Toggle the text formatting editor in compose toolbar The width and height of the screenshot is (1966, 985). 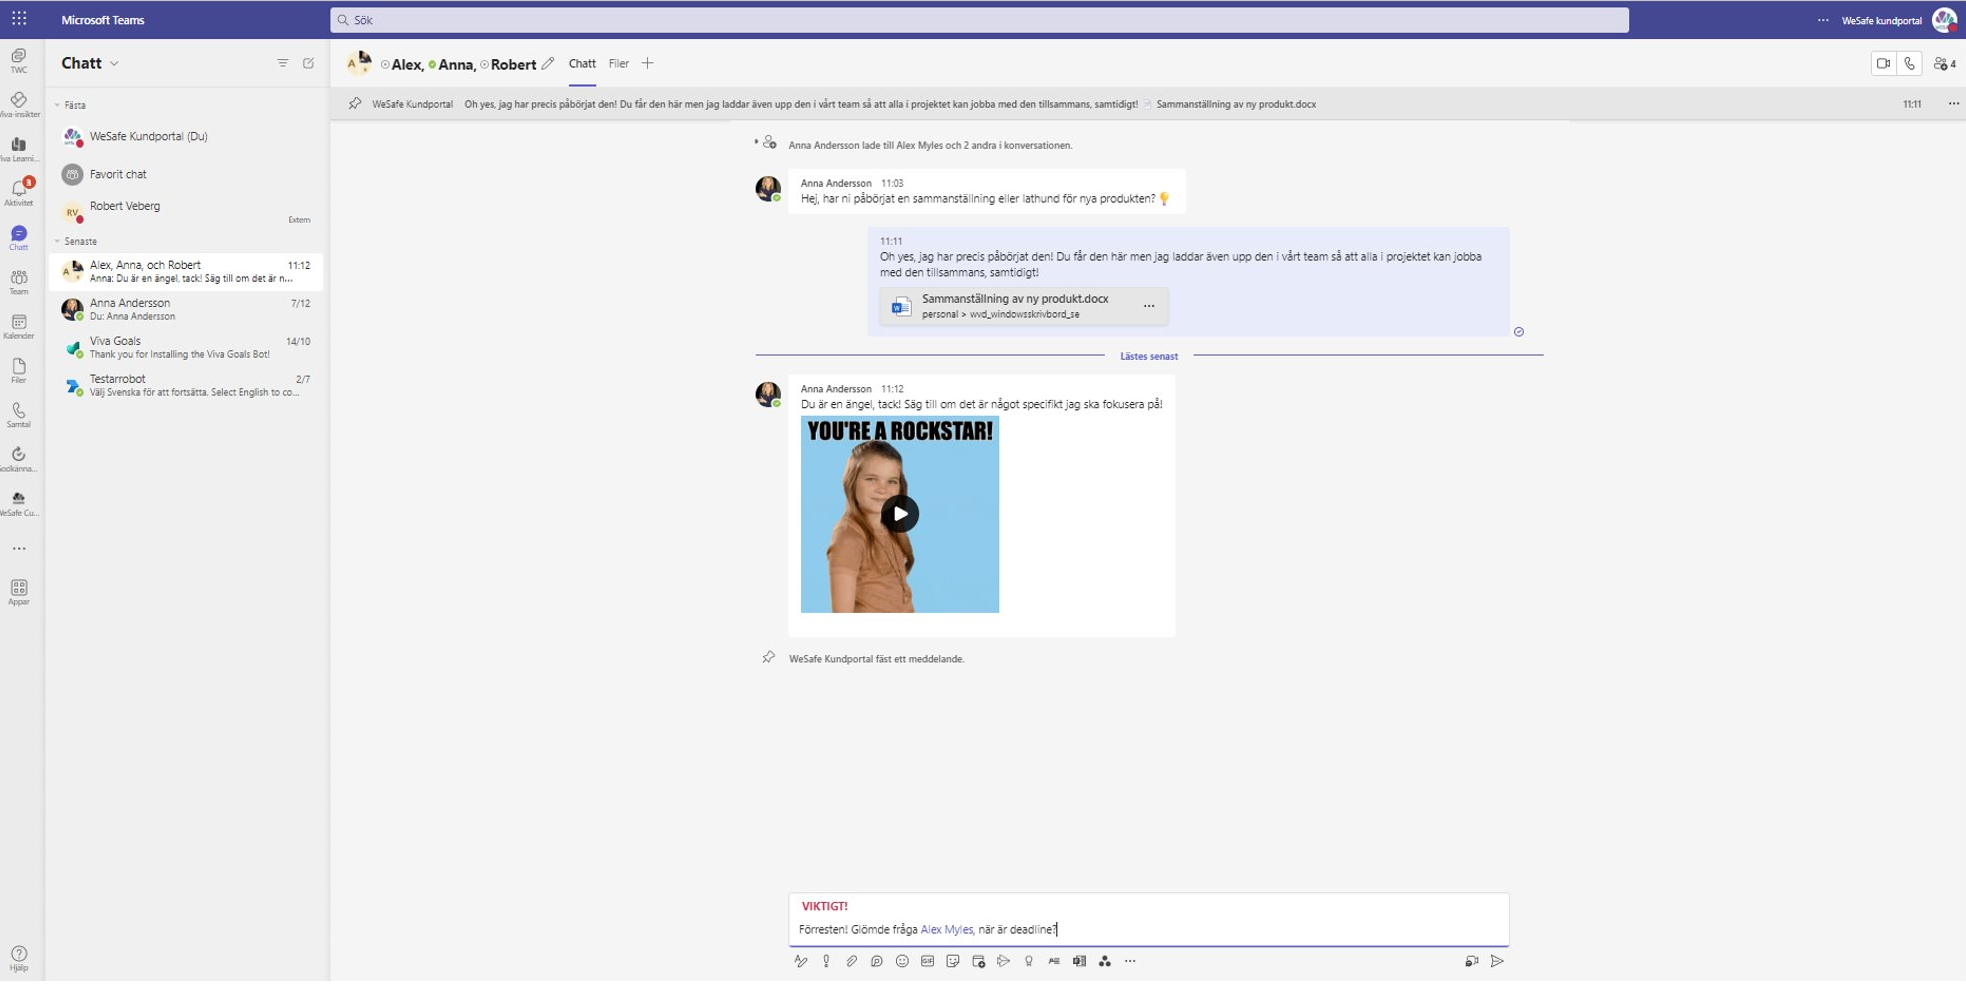800,961
